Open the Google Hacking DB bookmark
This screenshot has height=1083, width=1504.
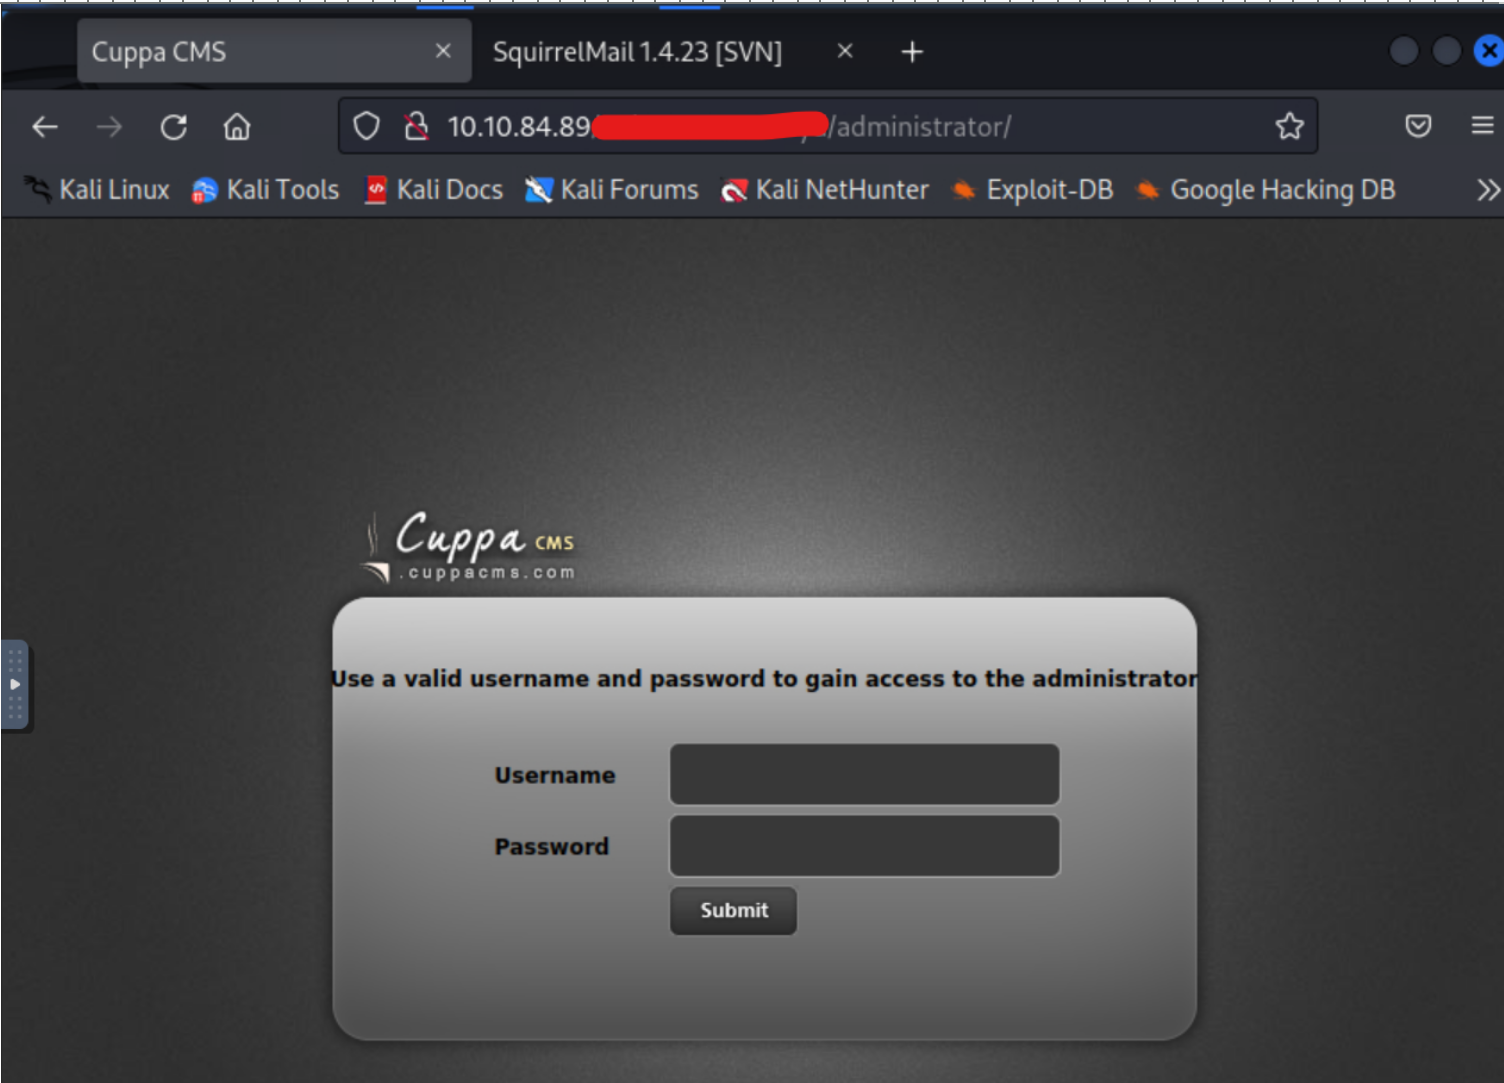(1266, 190)
